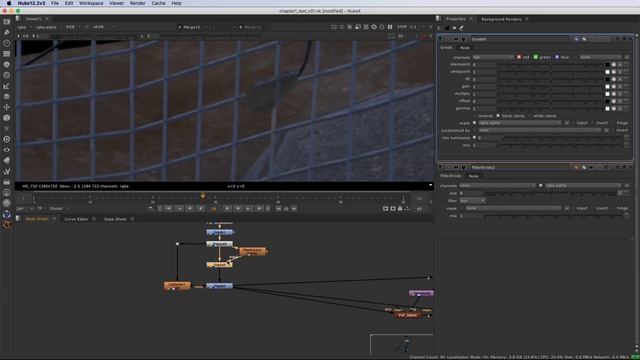
Task: Open the (un)premult by dropdown
Action: click(x=539, y=130)
